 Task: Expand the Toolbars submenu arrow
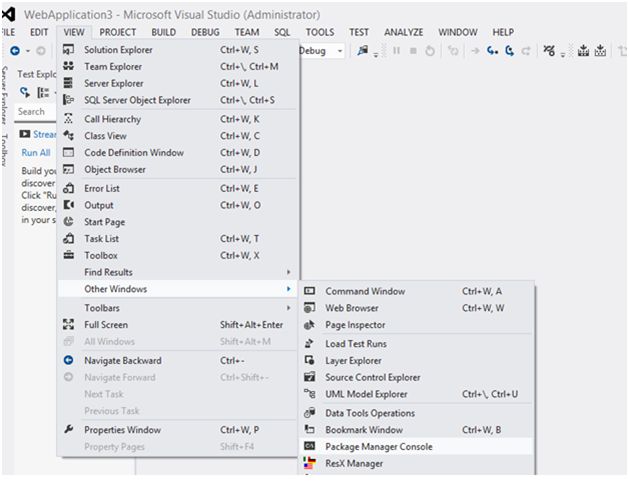[x=288, y=308]
